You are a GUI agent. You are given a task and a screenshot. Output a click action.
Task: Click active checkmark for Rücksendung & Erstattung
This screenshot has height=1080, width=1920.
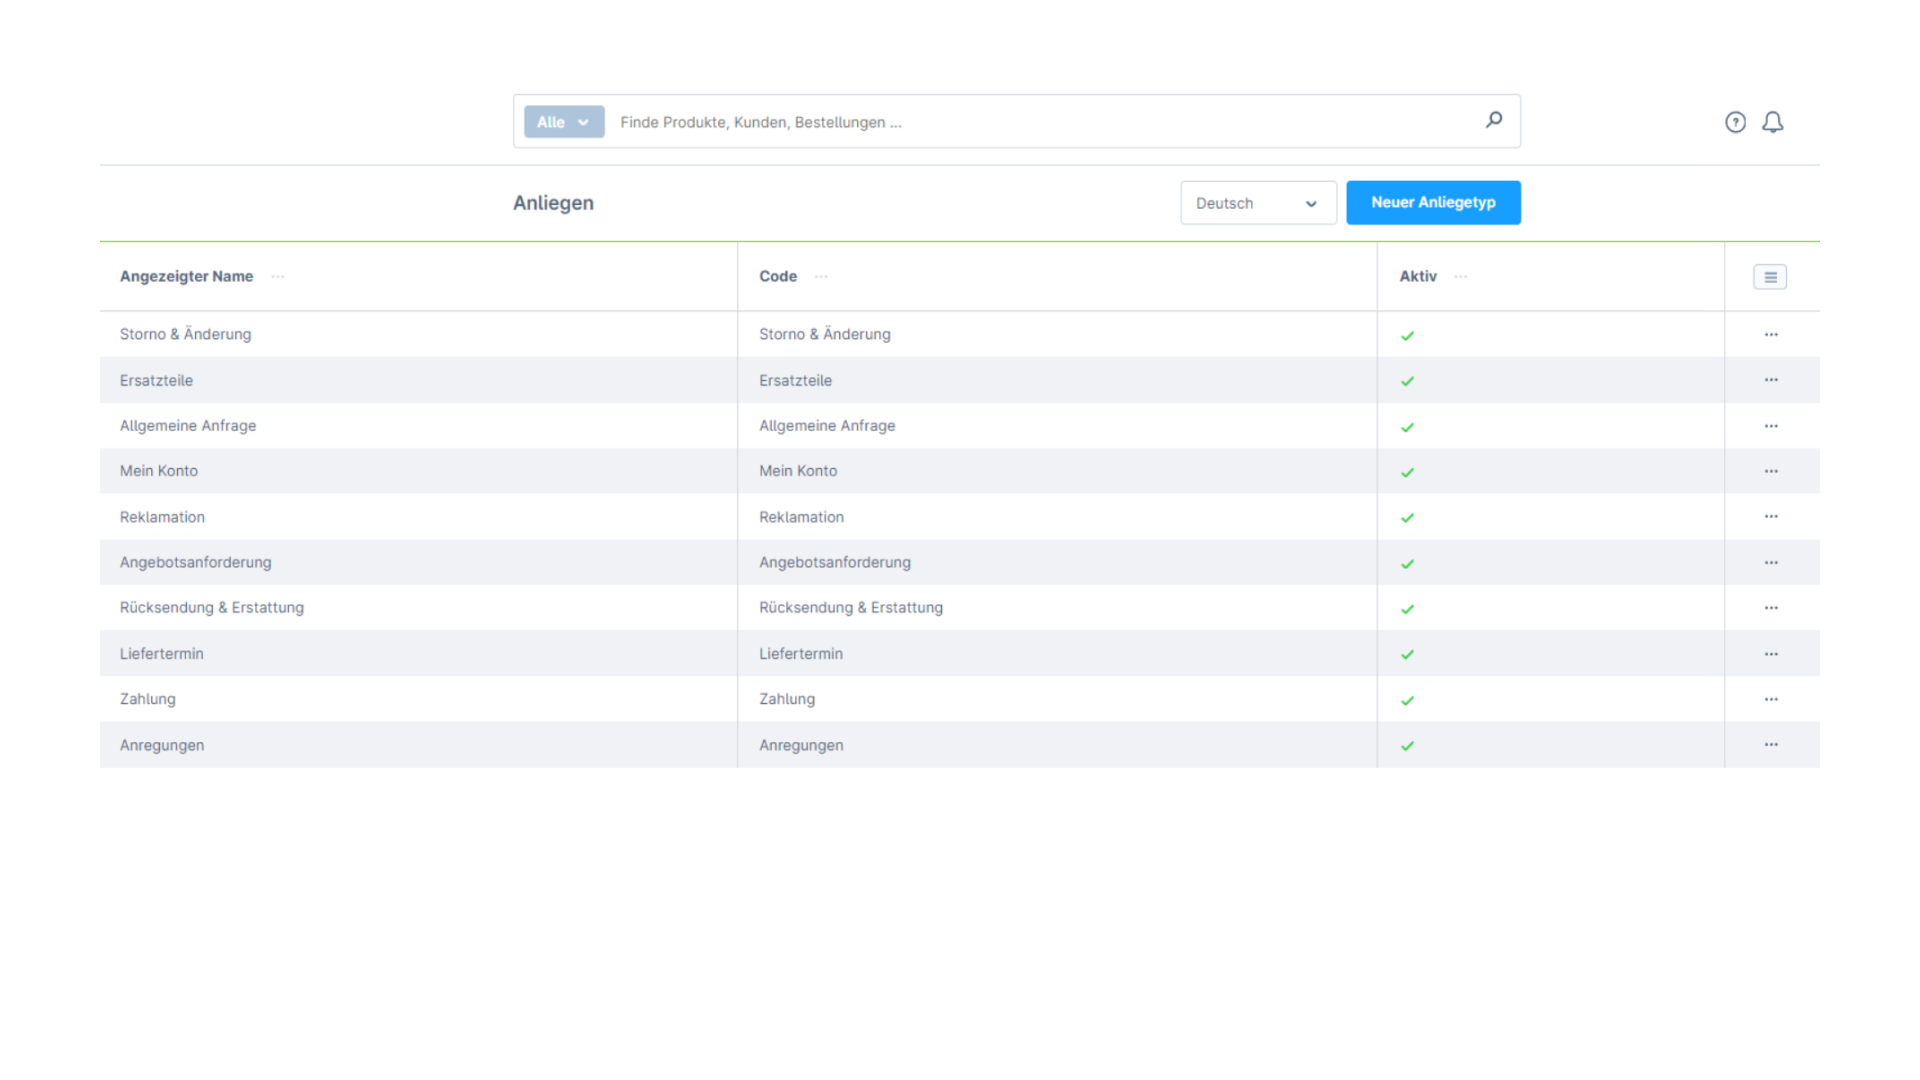point(1407,609)
